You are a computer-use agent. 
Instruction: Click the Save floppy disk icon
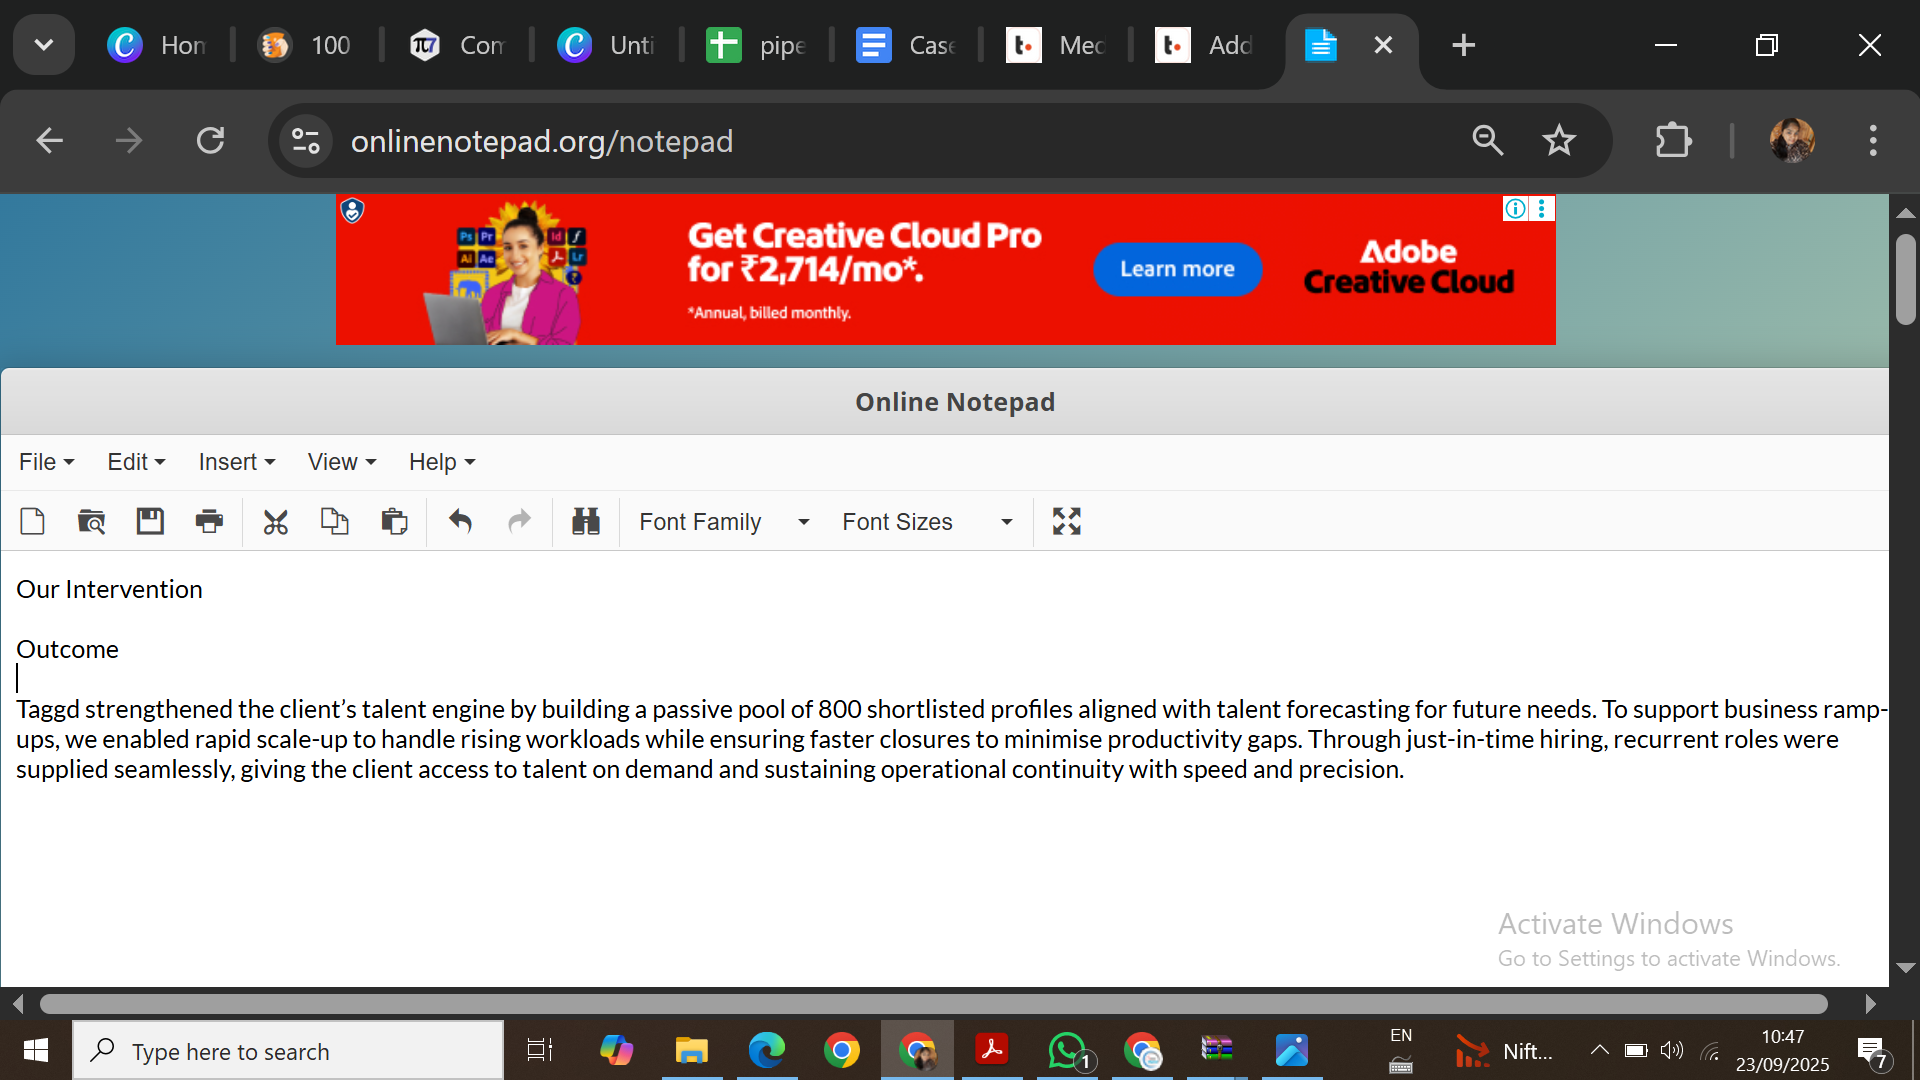pyautogui.click(x=150, y=521)
